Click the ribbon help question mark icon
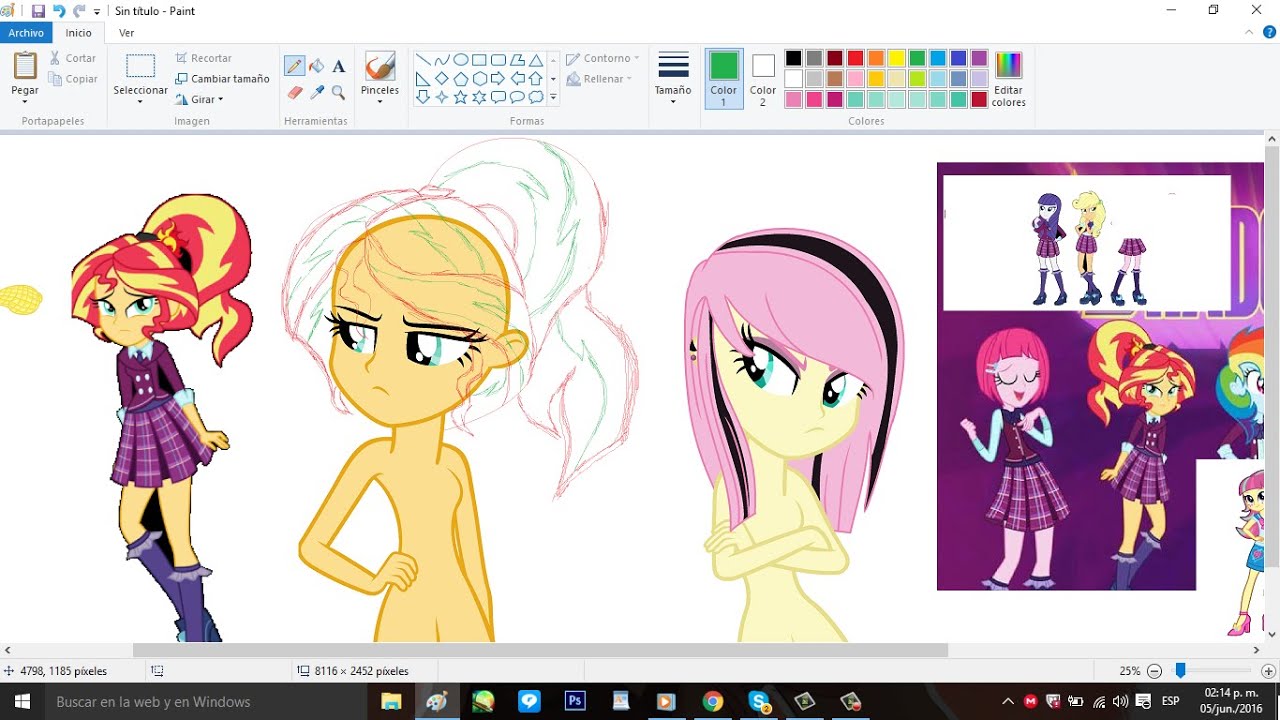Screen dimensions: 1280x720 1267,33
